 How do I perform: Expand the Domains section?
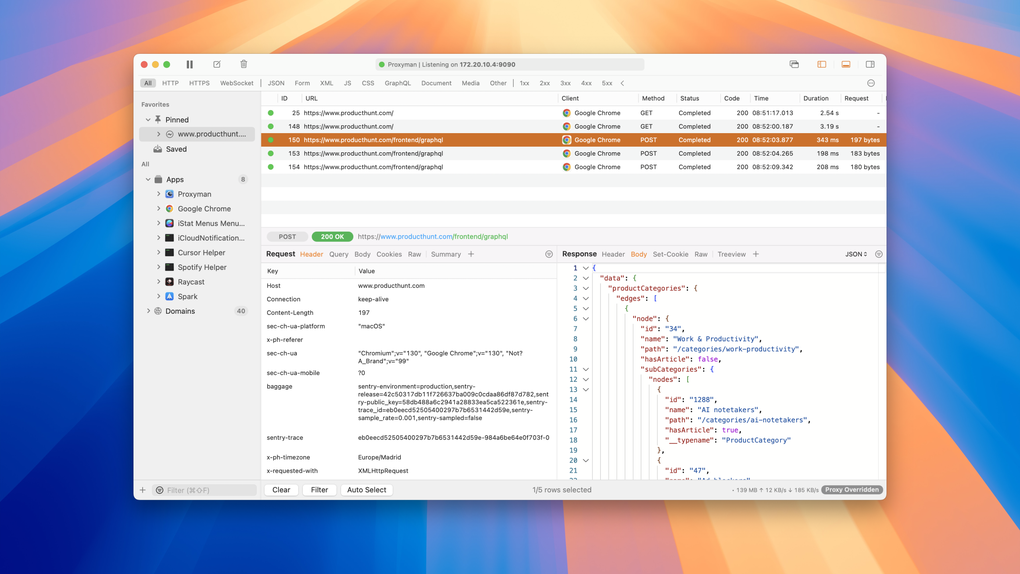(148, 311)
